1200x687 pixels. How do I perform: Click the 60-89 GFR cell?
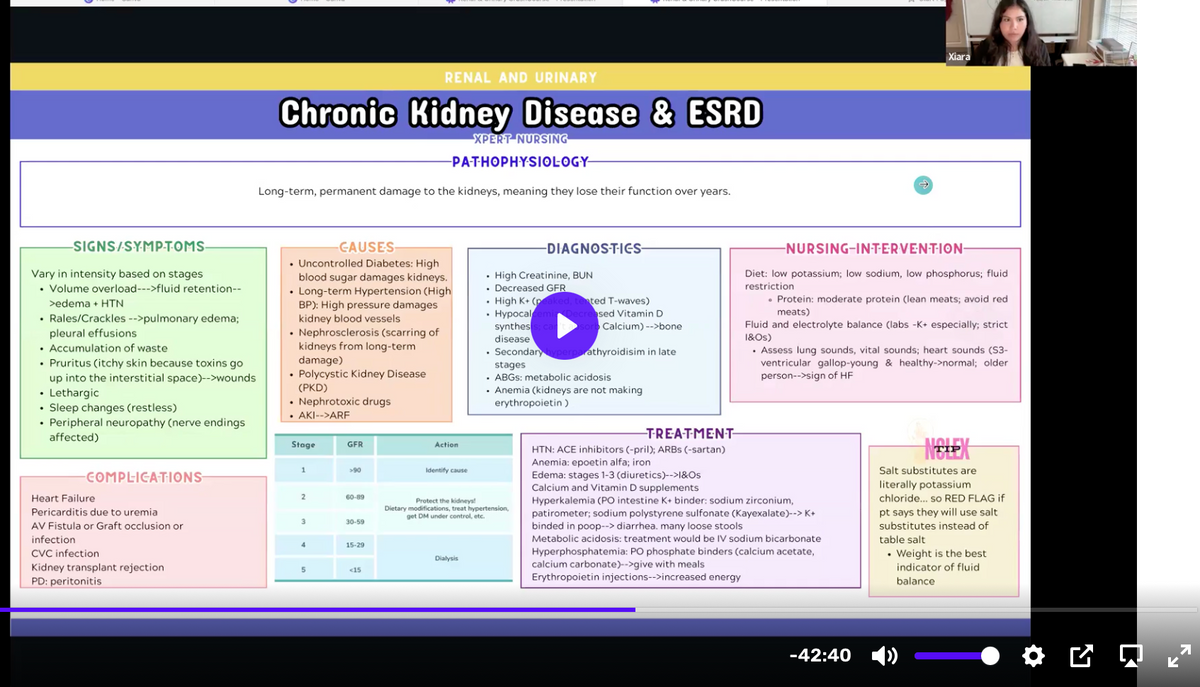355,496
